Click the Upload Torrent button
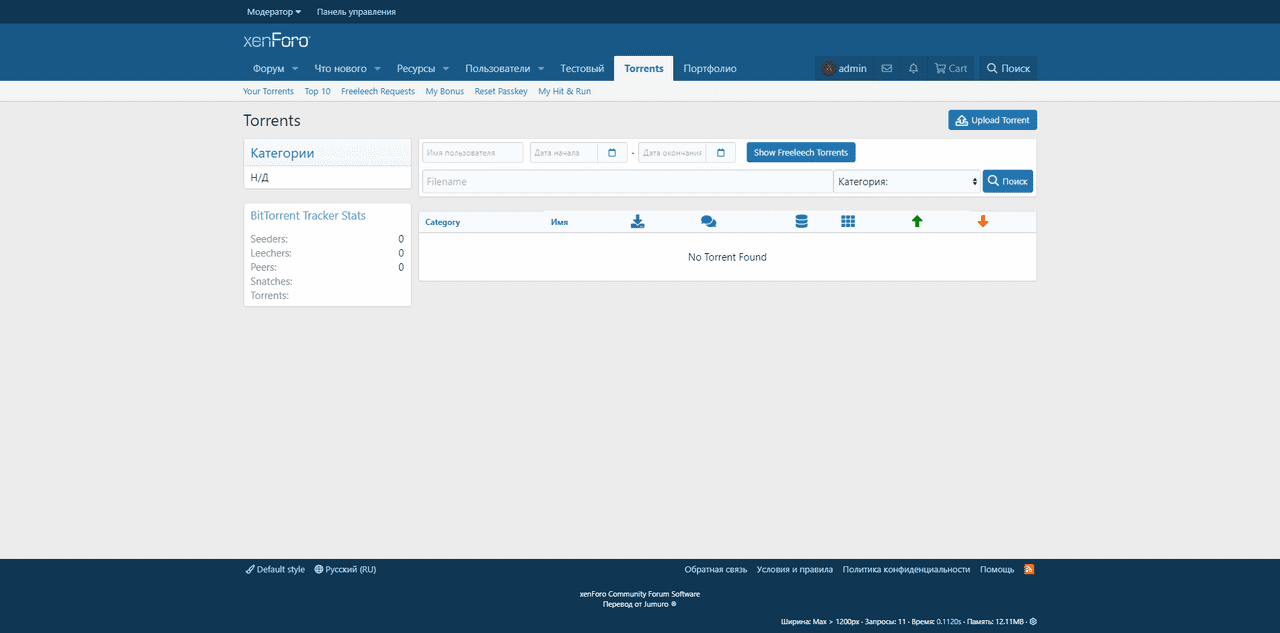 click(992, 120)
